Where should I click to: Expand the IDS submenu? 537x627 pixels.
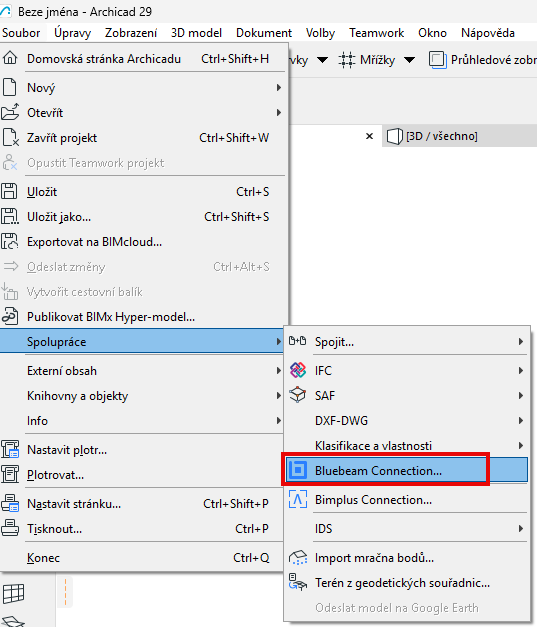click(x=521, y=529)
